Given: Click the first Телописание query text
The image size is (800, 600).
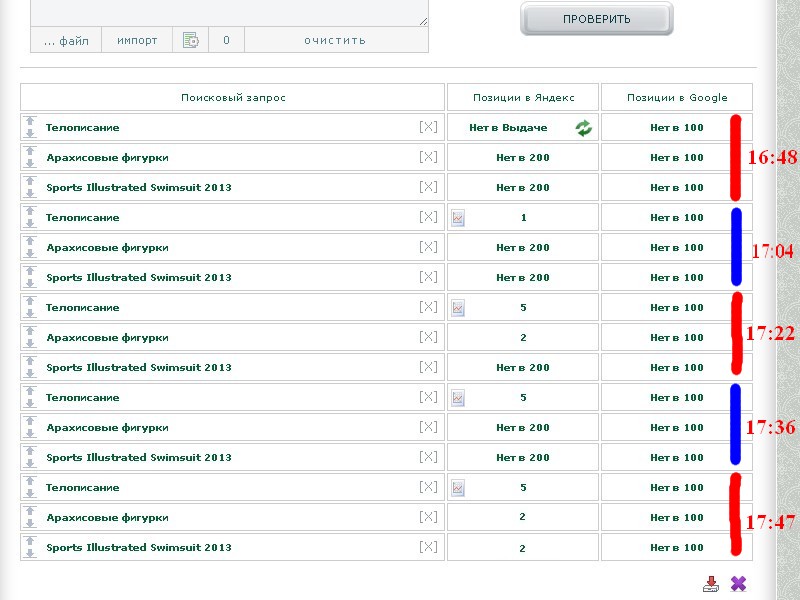Looking at the screenshot, I should tap(83, 128).
